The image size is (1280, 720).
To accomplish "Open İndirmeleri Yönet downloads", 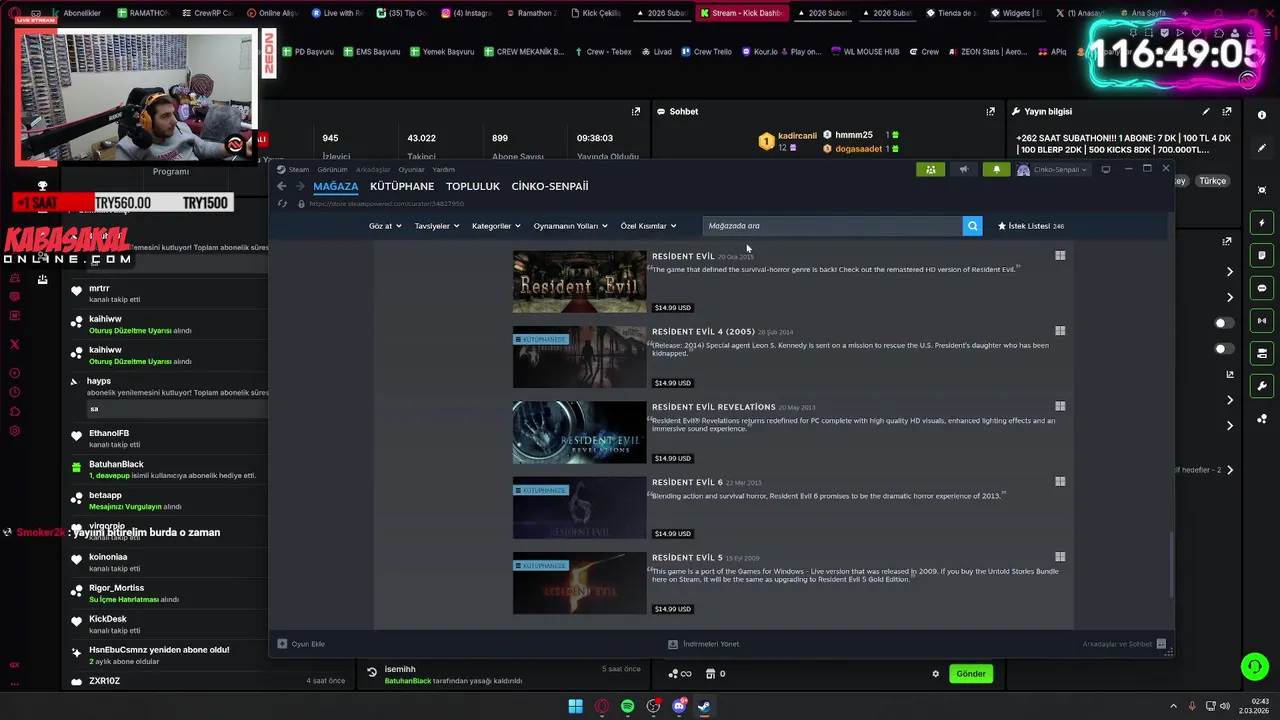I will [704, 644].
